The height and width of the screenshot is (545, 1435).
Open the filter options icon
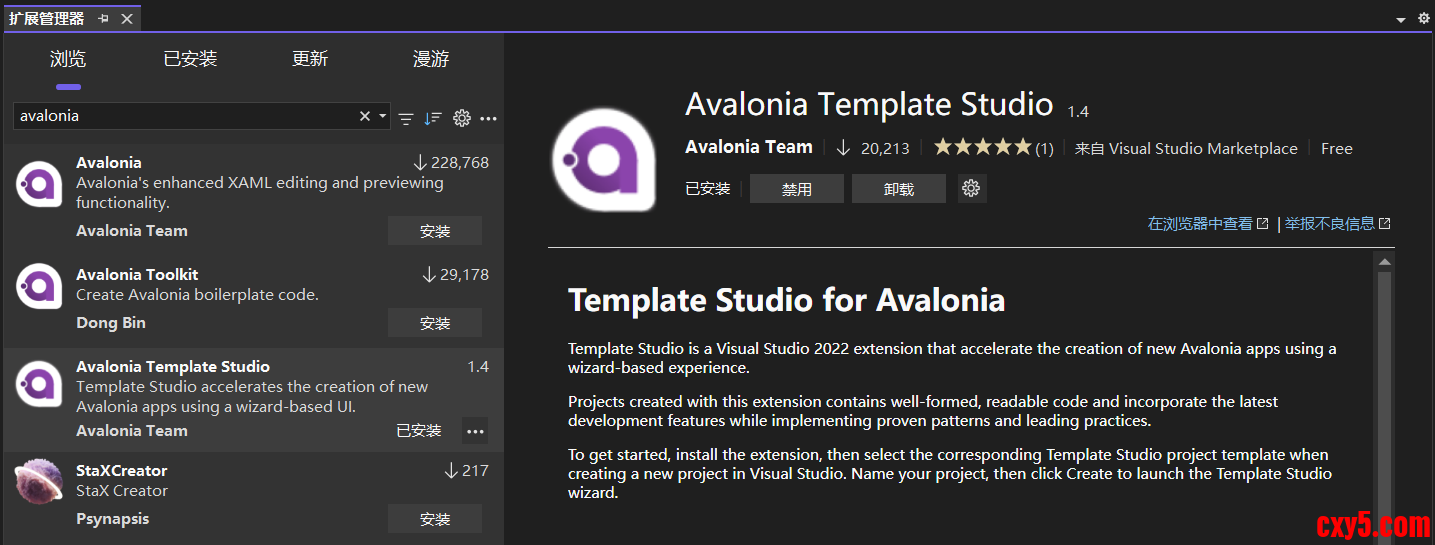[x=406, y=118]
